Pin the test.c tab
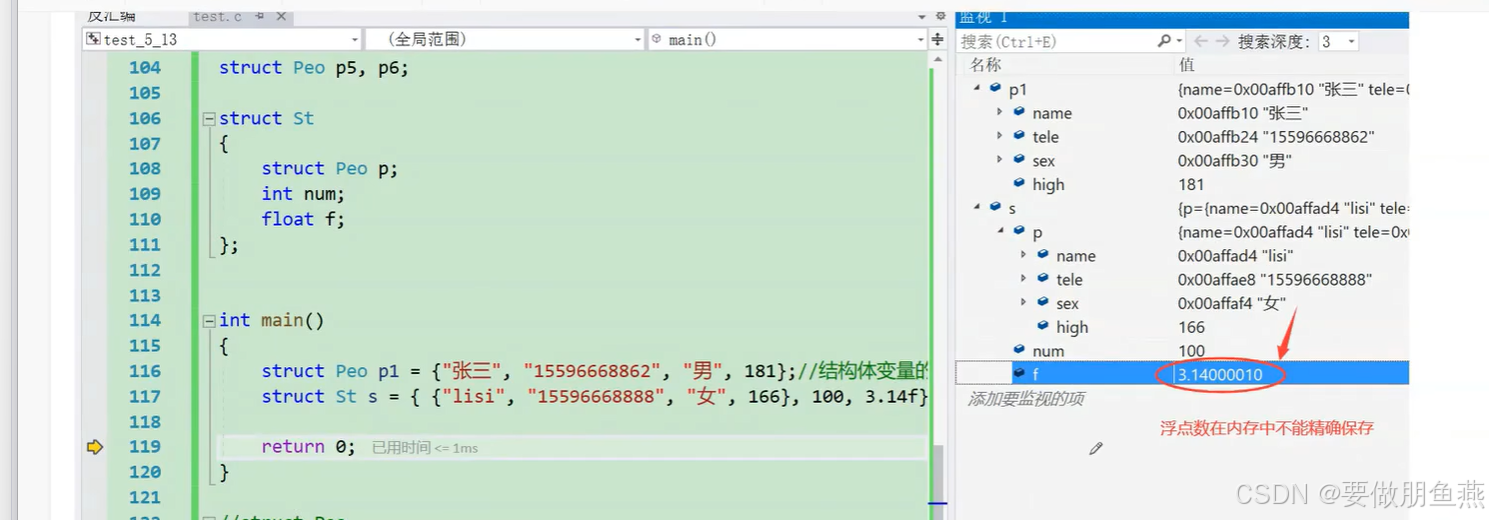Viewport: 1489px width, 520px height. pyautogui.click(x=260, y=16)
